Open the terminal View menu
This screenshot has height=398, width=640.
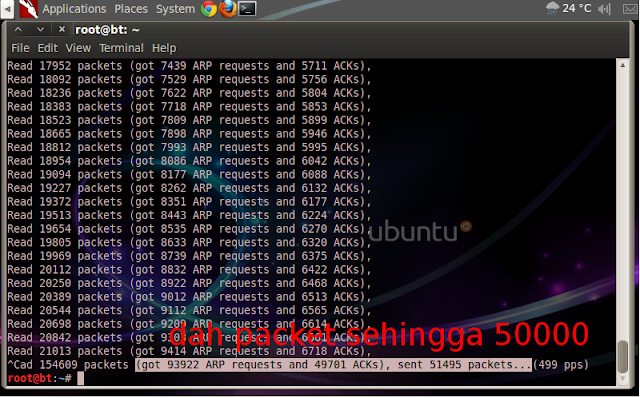[78, 48]
